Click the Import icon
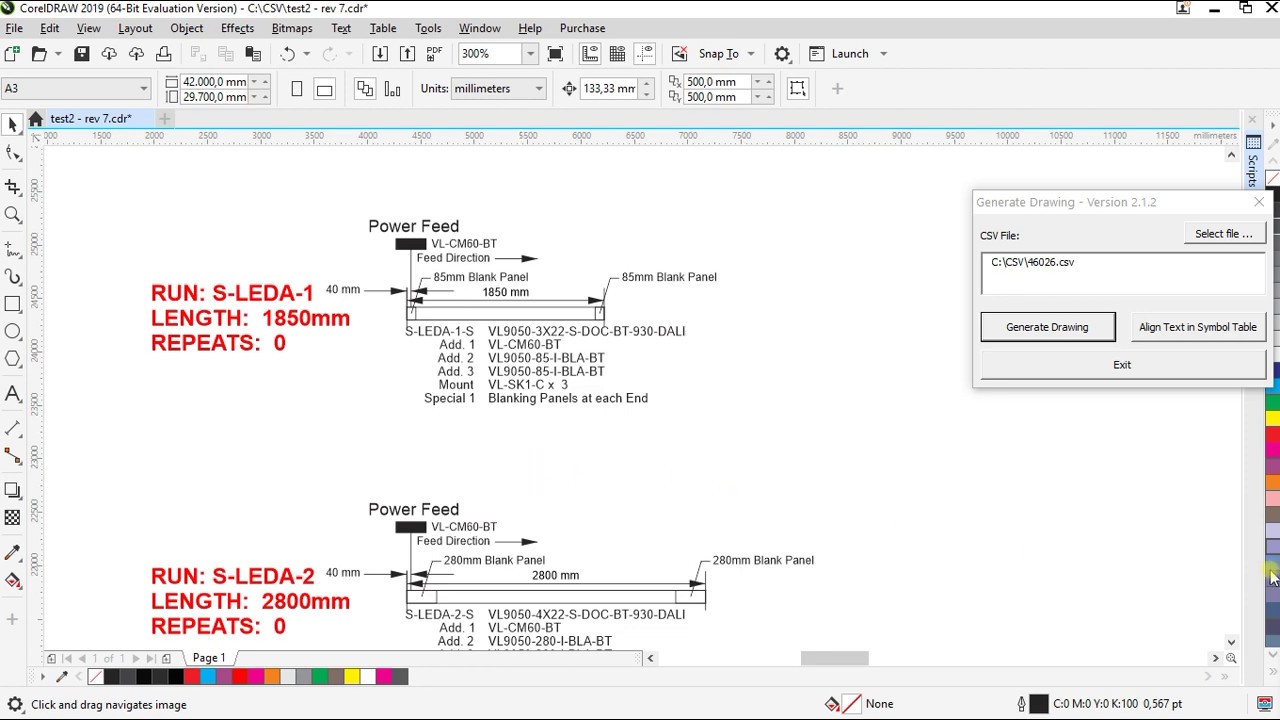1280x720 pixels. pyautogui.click(x=380, y=54)
